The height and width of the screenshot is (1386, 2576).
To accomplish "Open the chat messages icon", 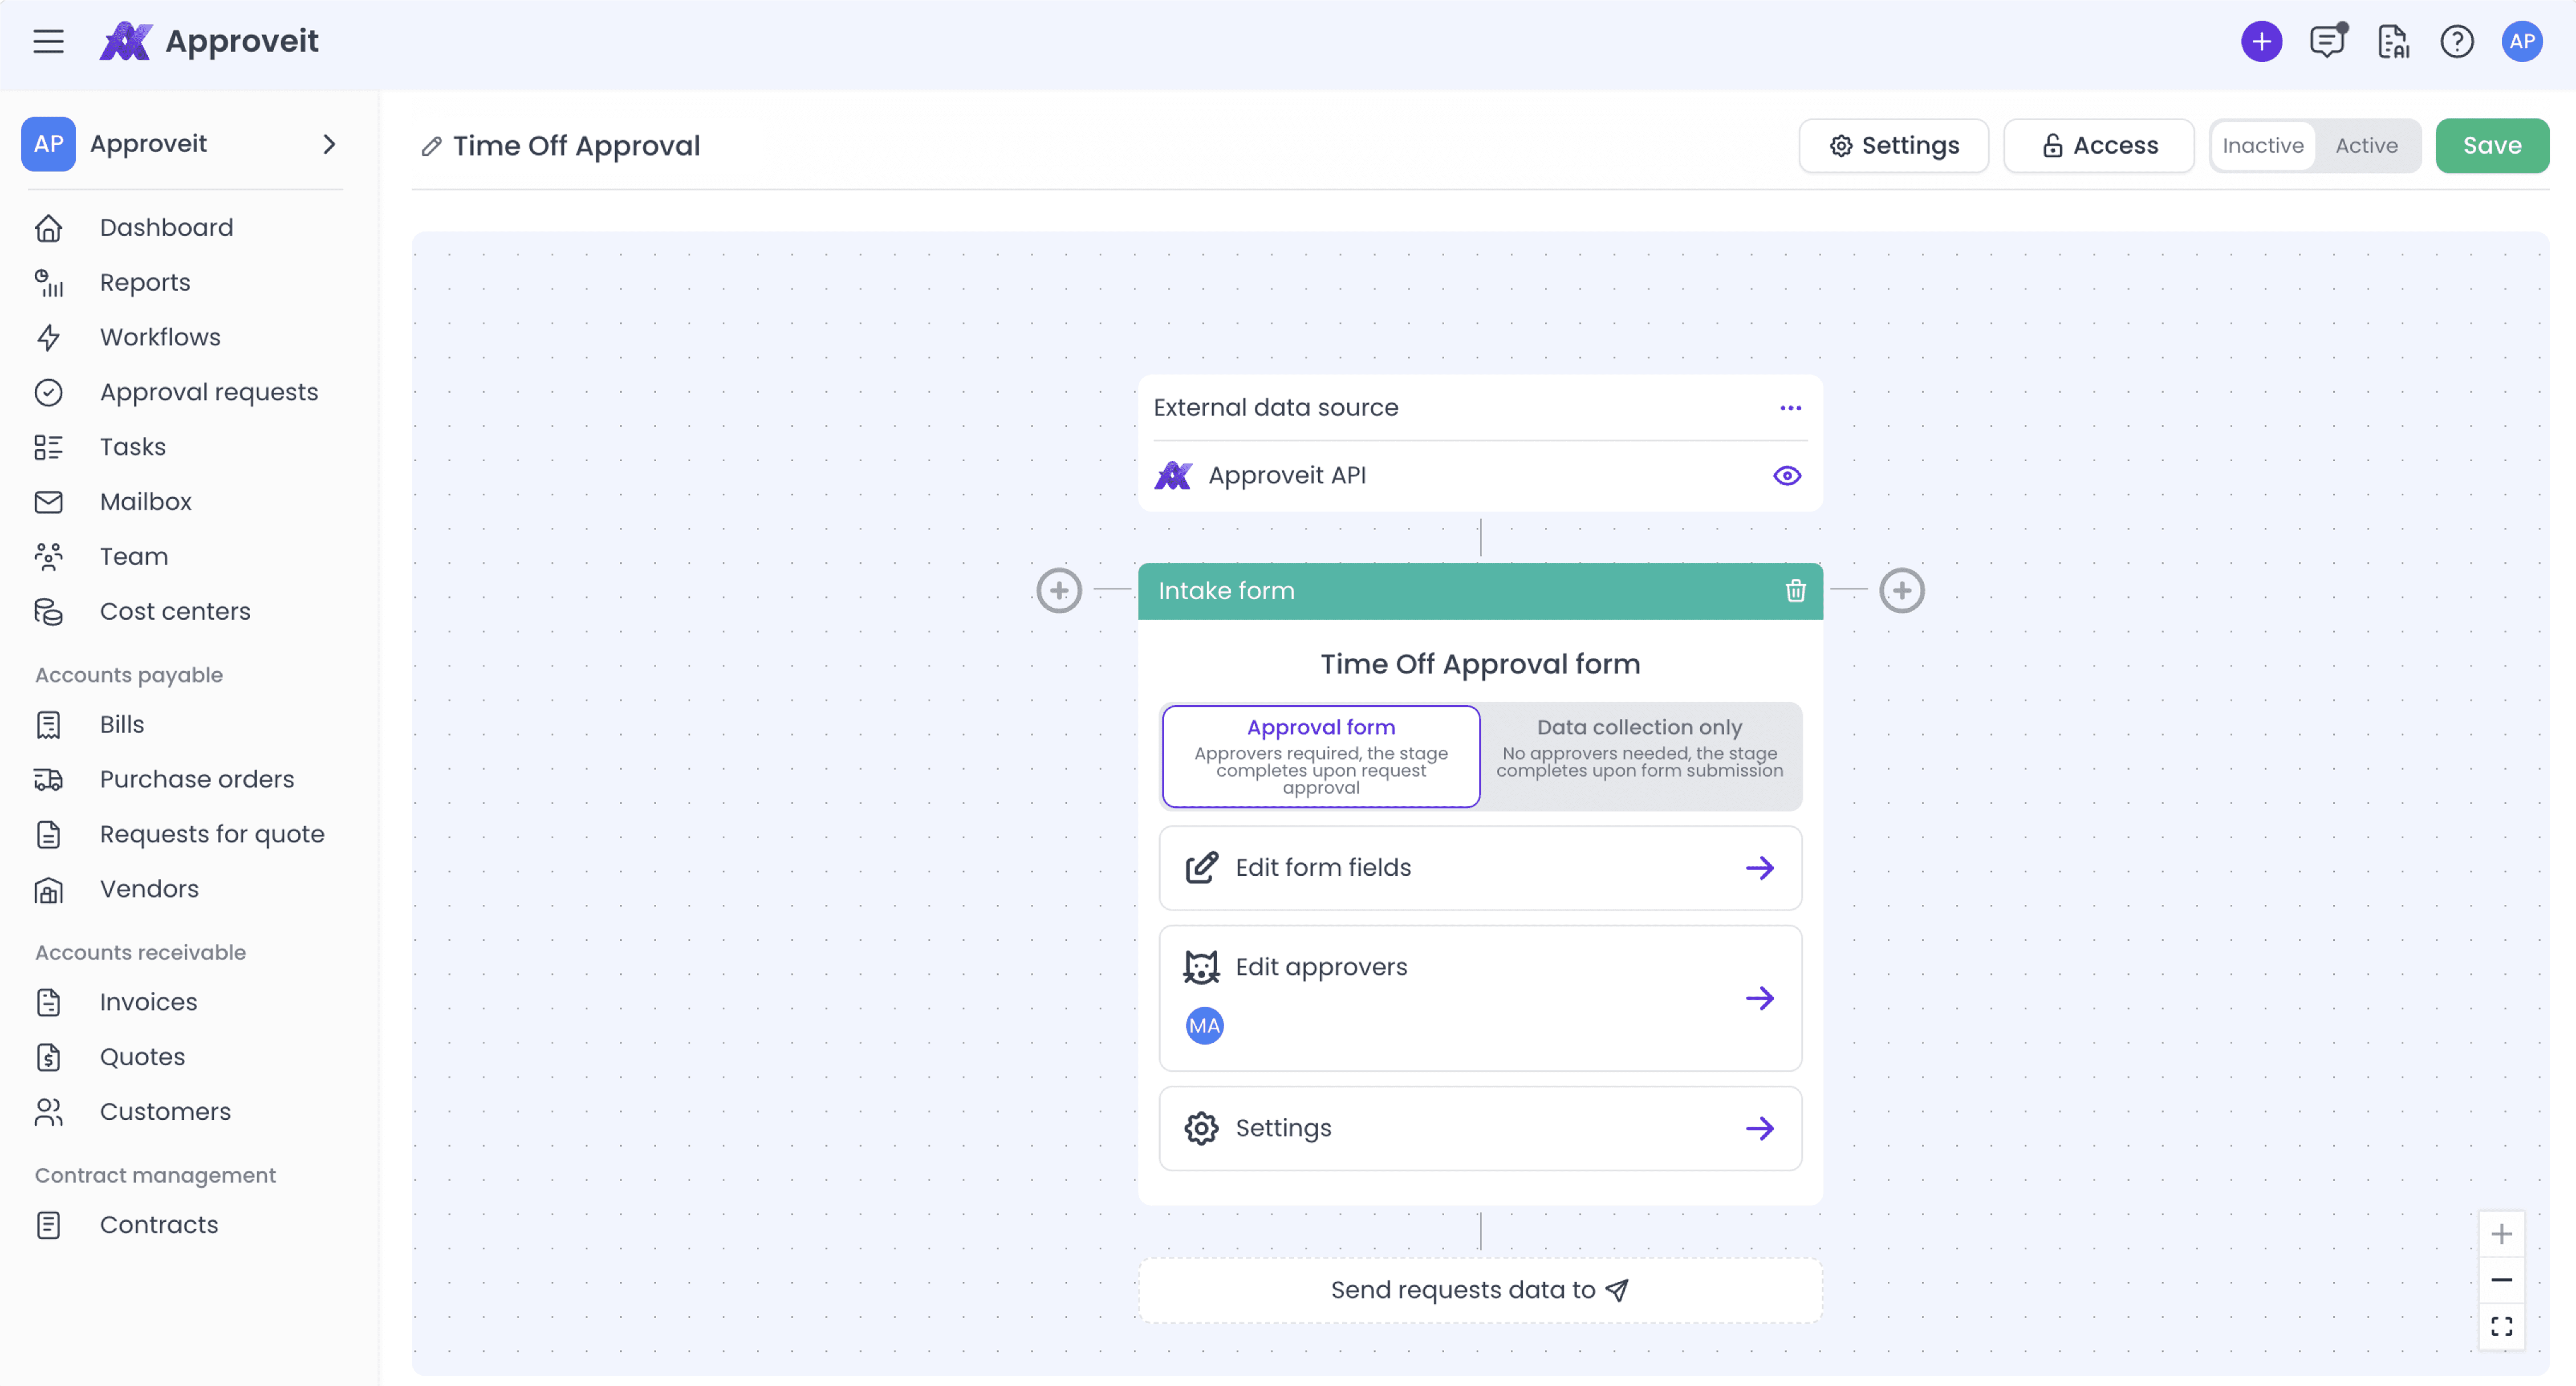I will point(2327,41).
